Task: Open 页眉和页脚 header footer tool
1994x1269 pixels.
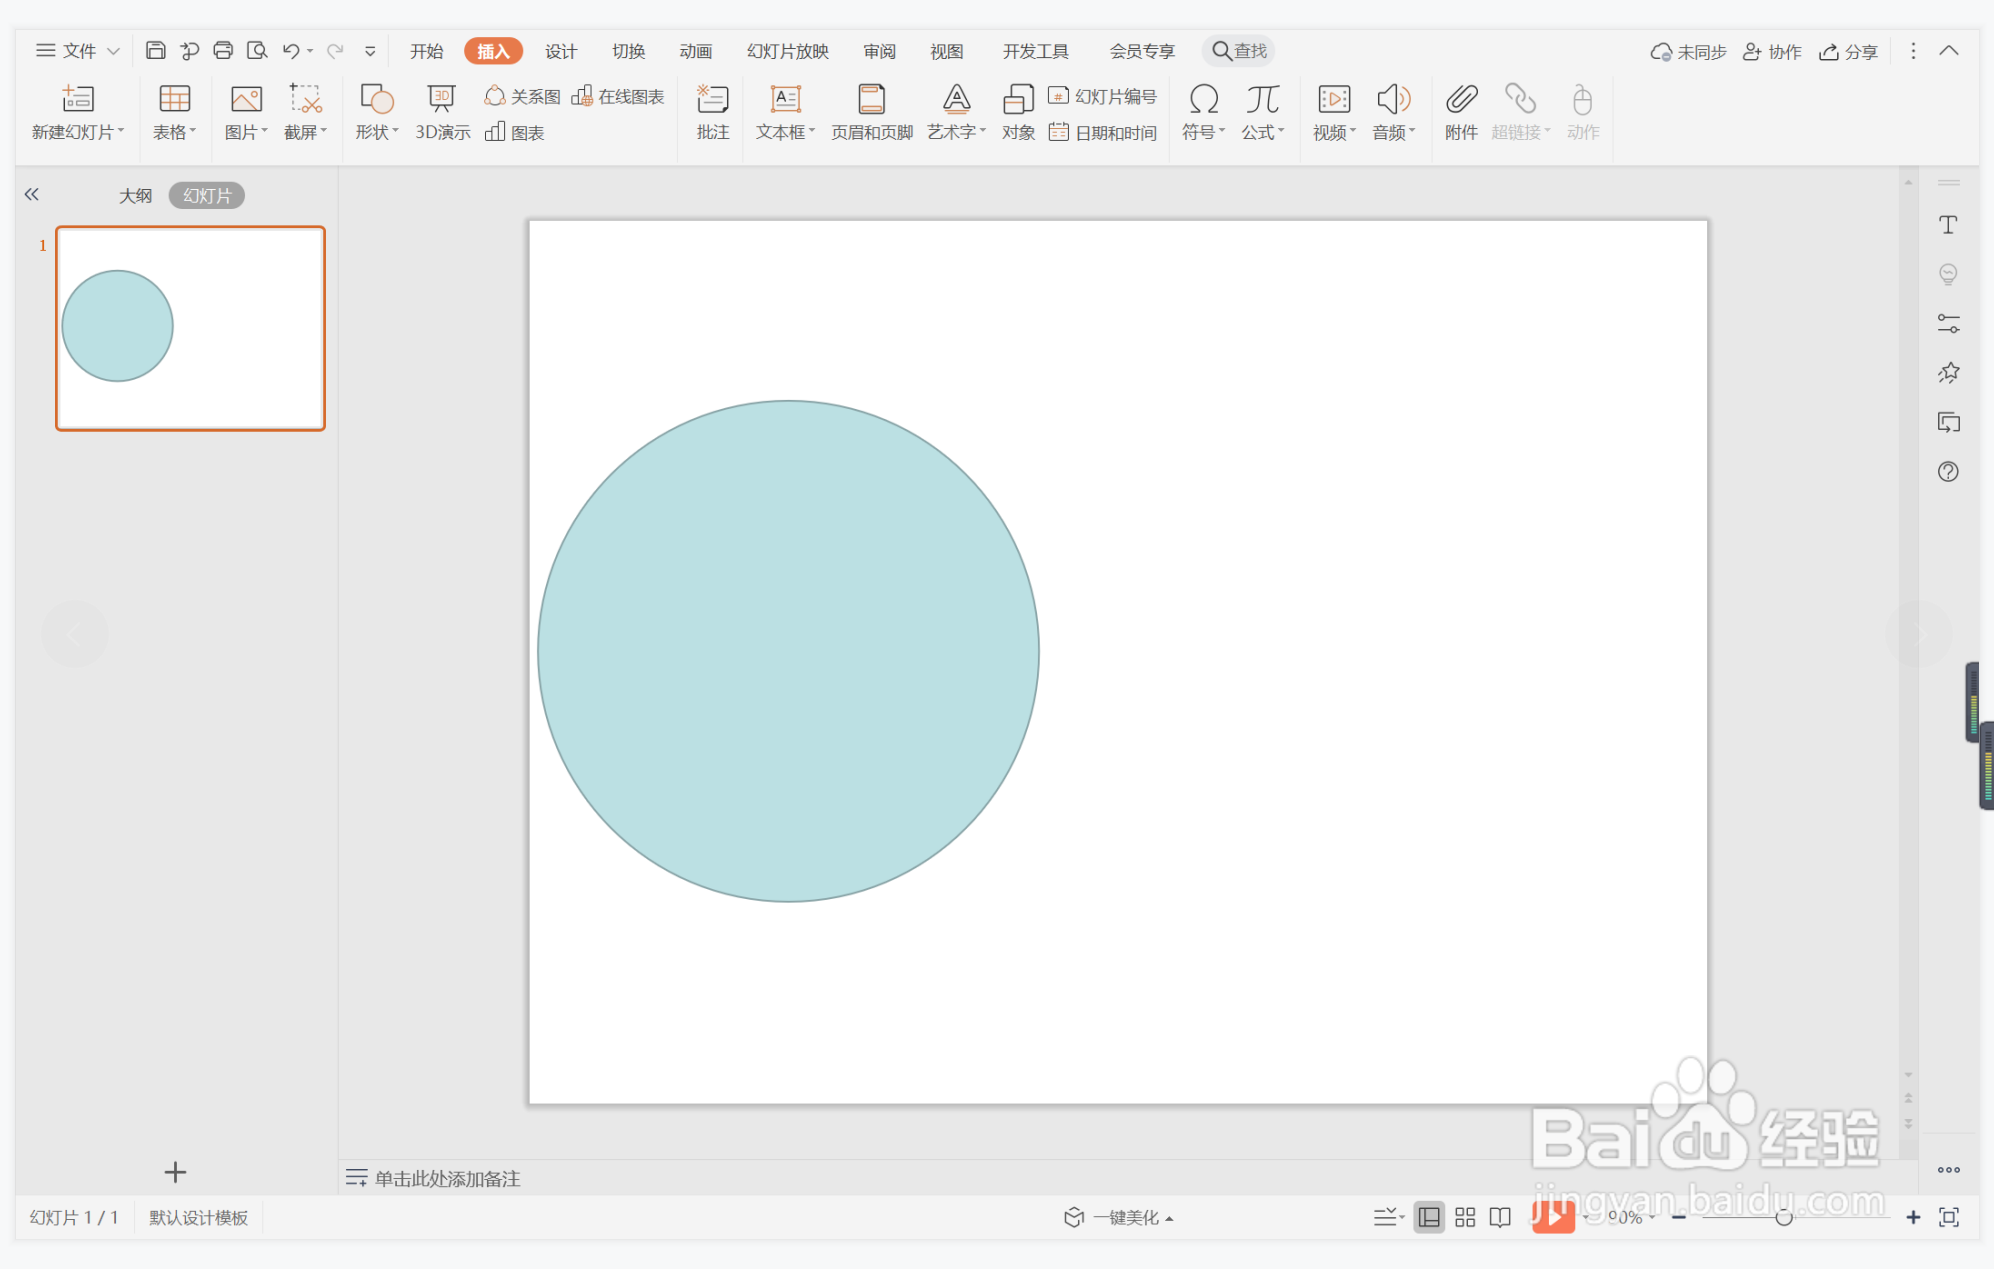Action: click(871, 111)
